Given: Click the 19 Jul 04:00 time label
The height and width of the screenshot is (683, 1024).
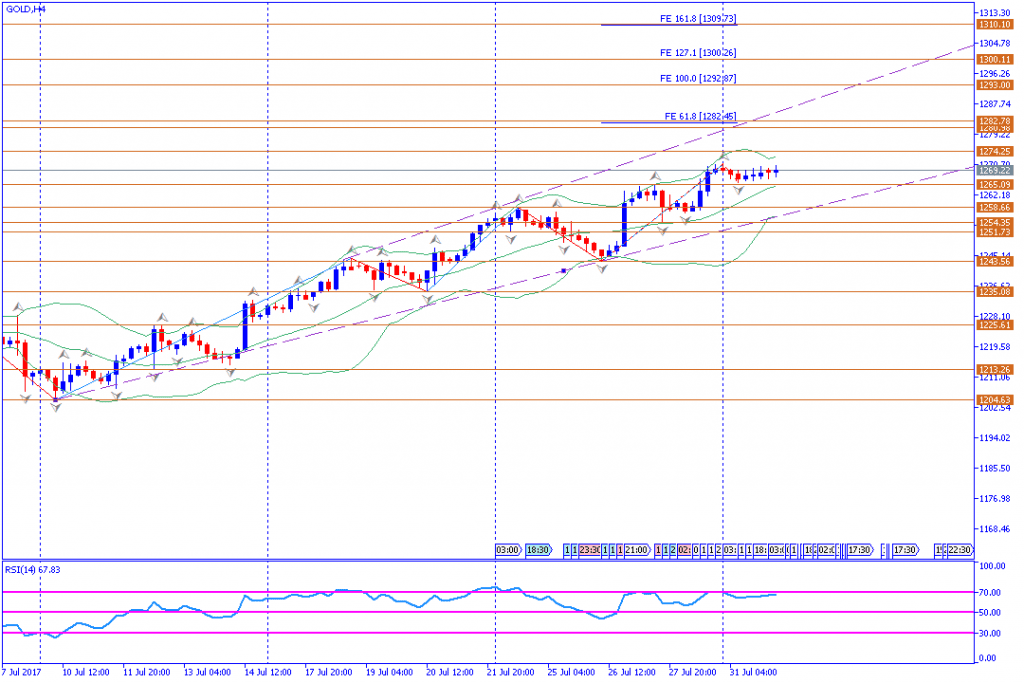Looking at the screenshot, I should tap(389, 673).
